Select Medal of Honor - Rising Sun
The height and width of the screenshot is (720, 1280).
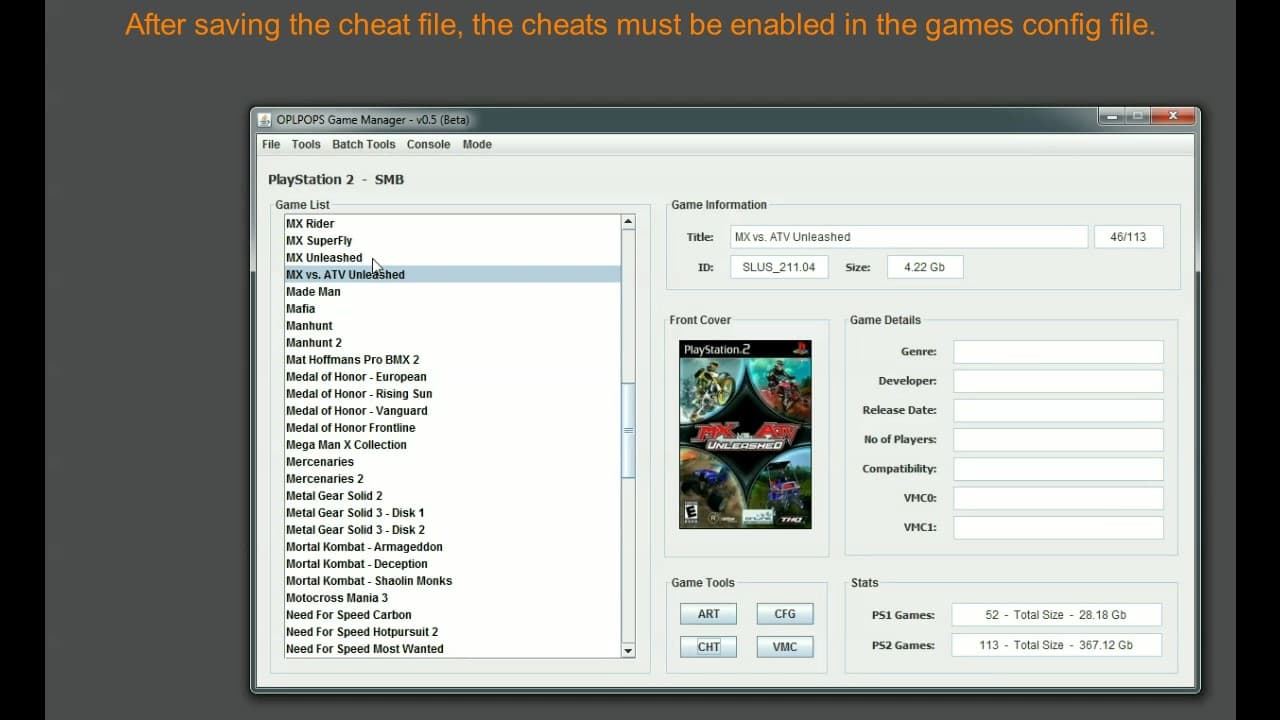(452, 394)
